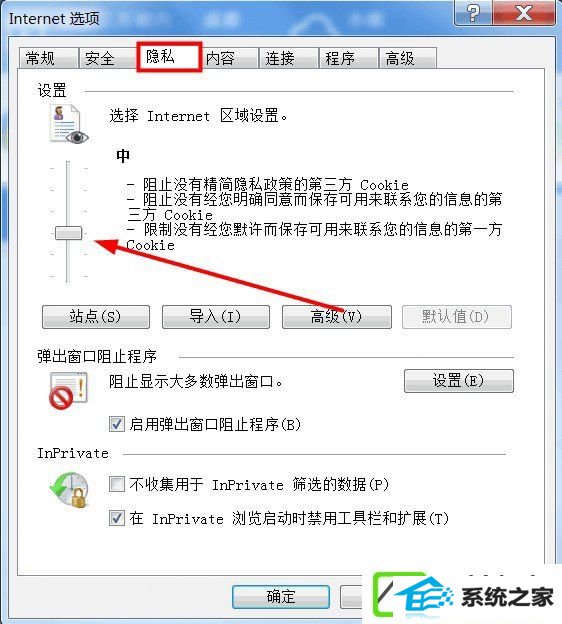Confirm with the 确定 button
562x624 pixels.
tap(281, 597)
